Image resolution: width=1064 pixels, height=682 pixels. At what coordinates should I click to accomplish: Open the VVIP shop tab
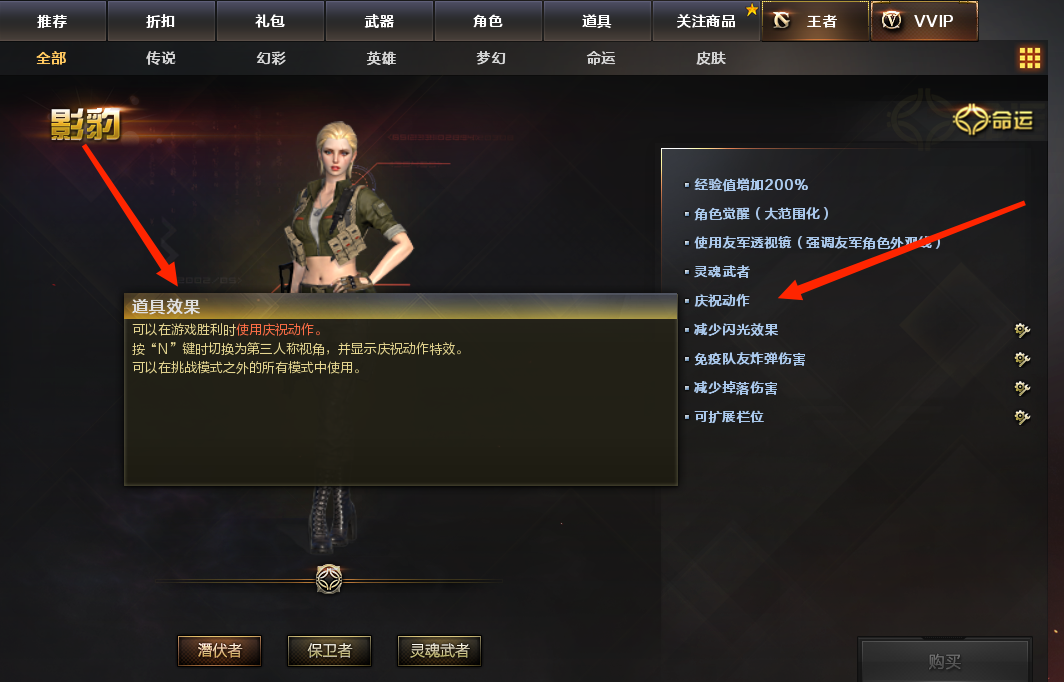[x=924, y=21]
